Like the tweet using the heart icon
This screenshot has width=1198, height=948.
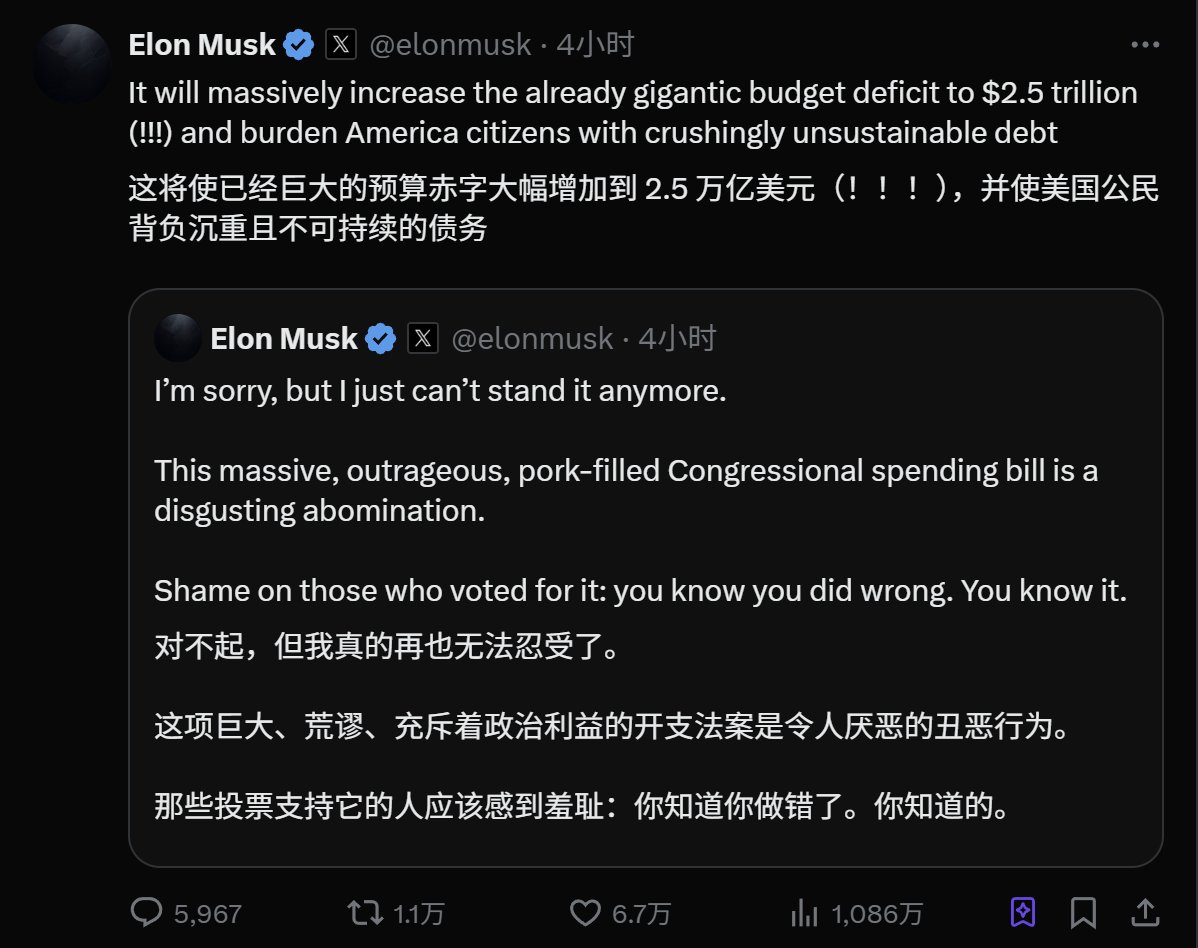pos(584,912)
